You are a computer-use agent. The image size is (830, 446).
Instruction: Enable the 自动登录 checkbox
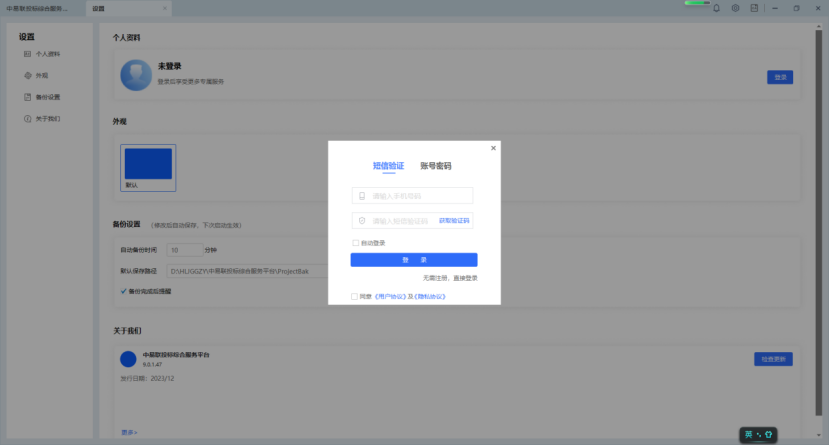pyautogui.click(x=355, y=243)
